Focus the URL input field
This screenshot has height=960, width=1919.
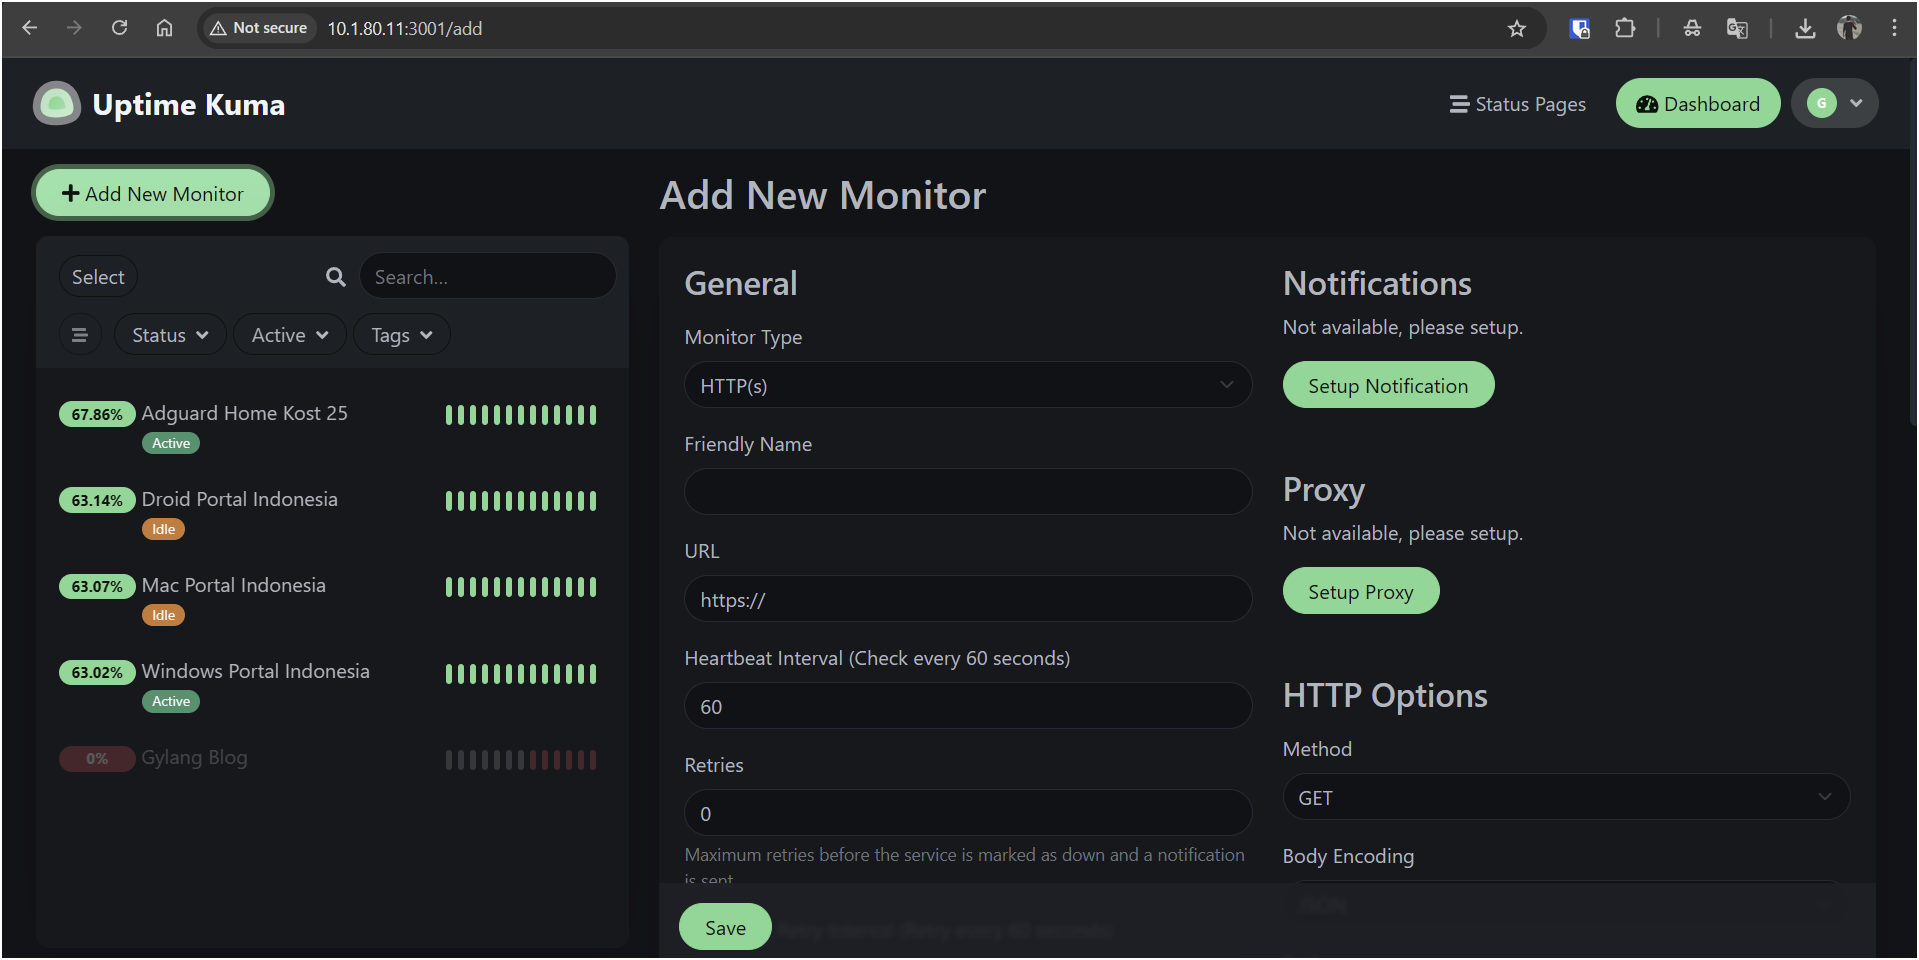pyautogui.click(x=968, y=599)
